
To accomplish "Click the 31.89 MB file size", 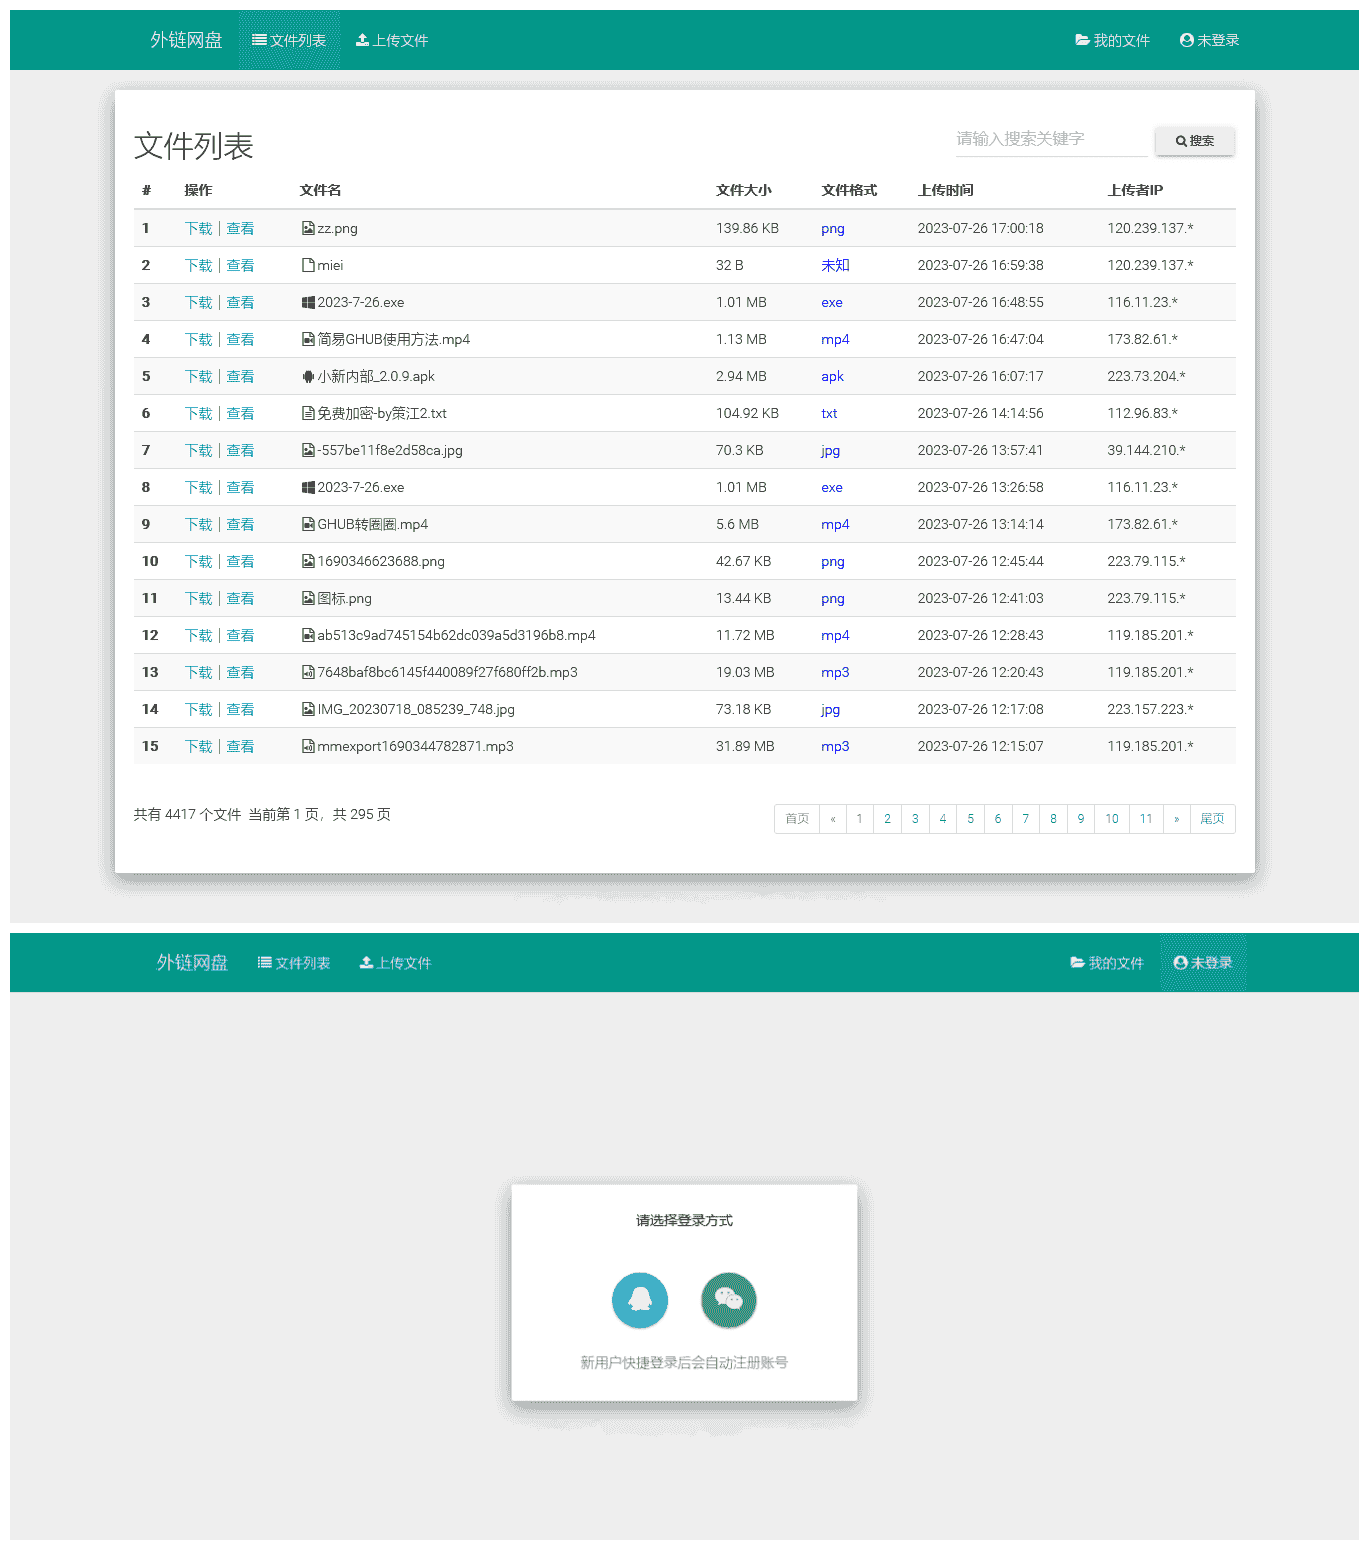I will coord(745,746).
